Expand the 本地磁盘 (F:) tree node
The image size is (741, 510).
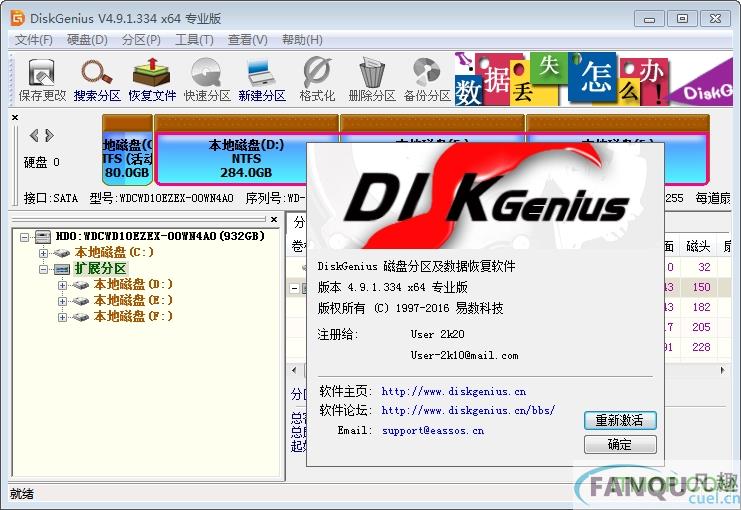pos(62,317)
